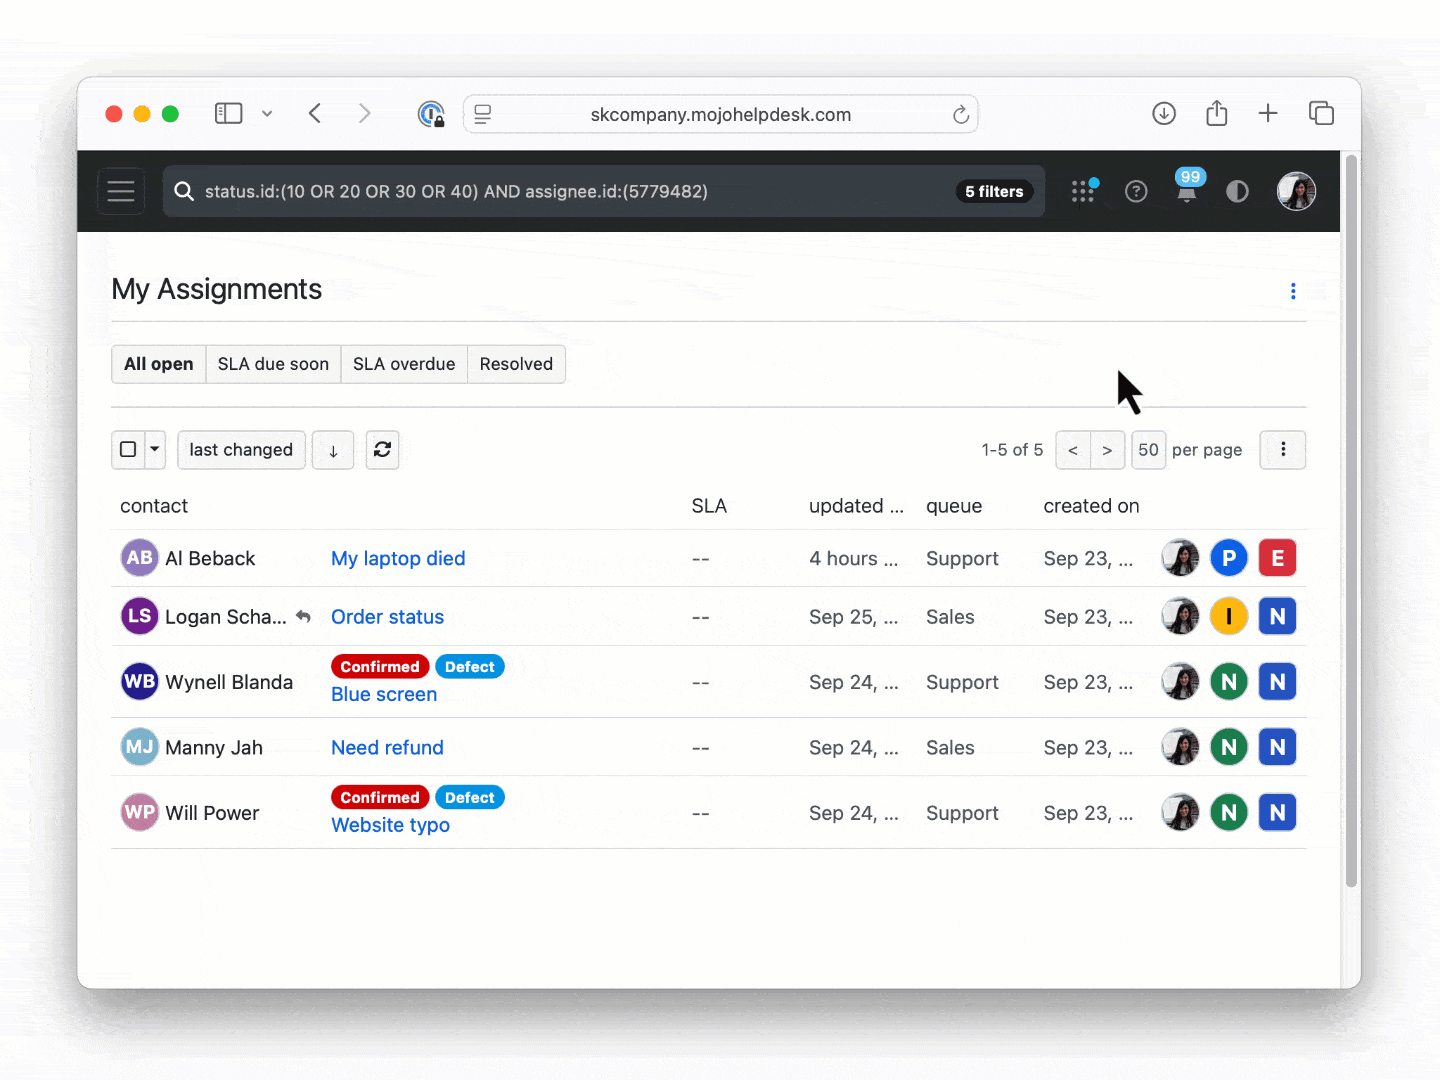Image resolution: width=1440 pixels, height=1080 pixels.
Task: Open the My laptop died ticket
Action: point(398,558)
